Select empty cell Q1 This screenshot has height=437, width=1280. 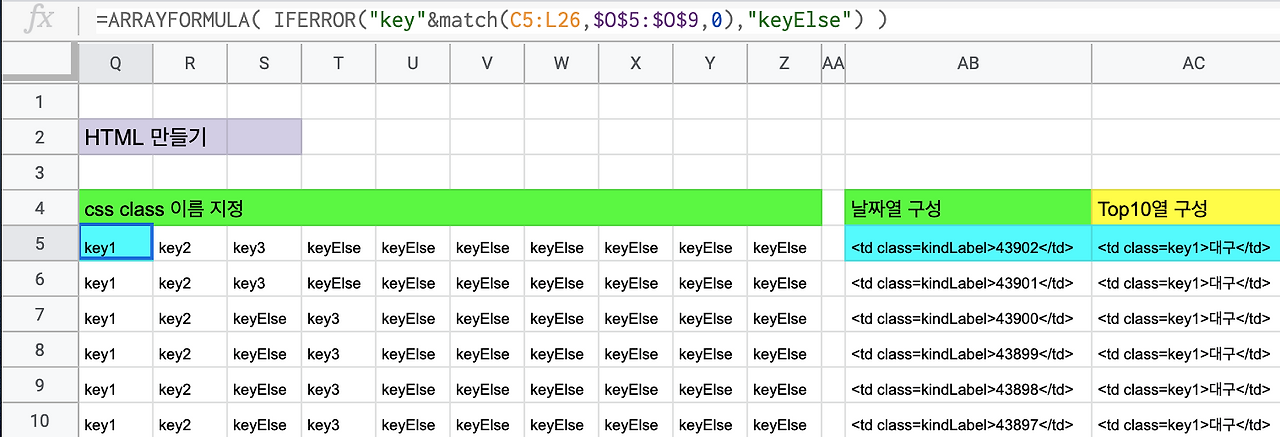(116, 101)
